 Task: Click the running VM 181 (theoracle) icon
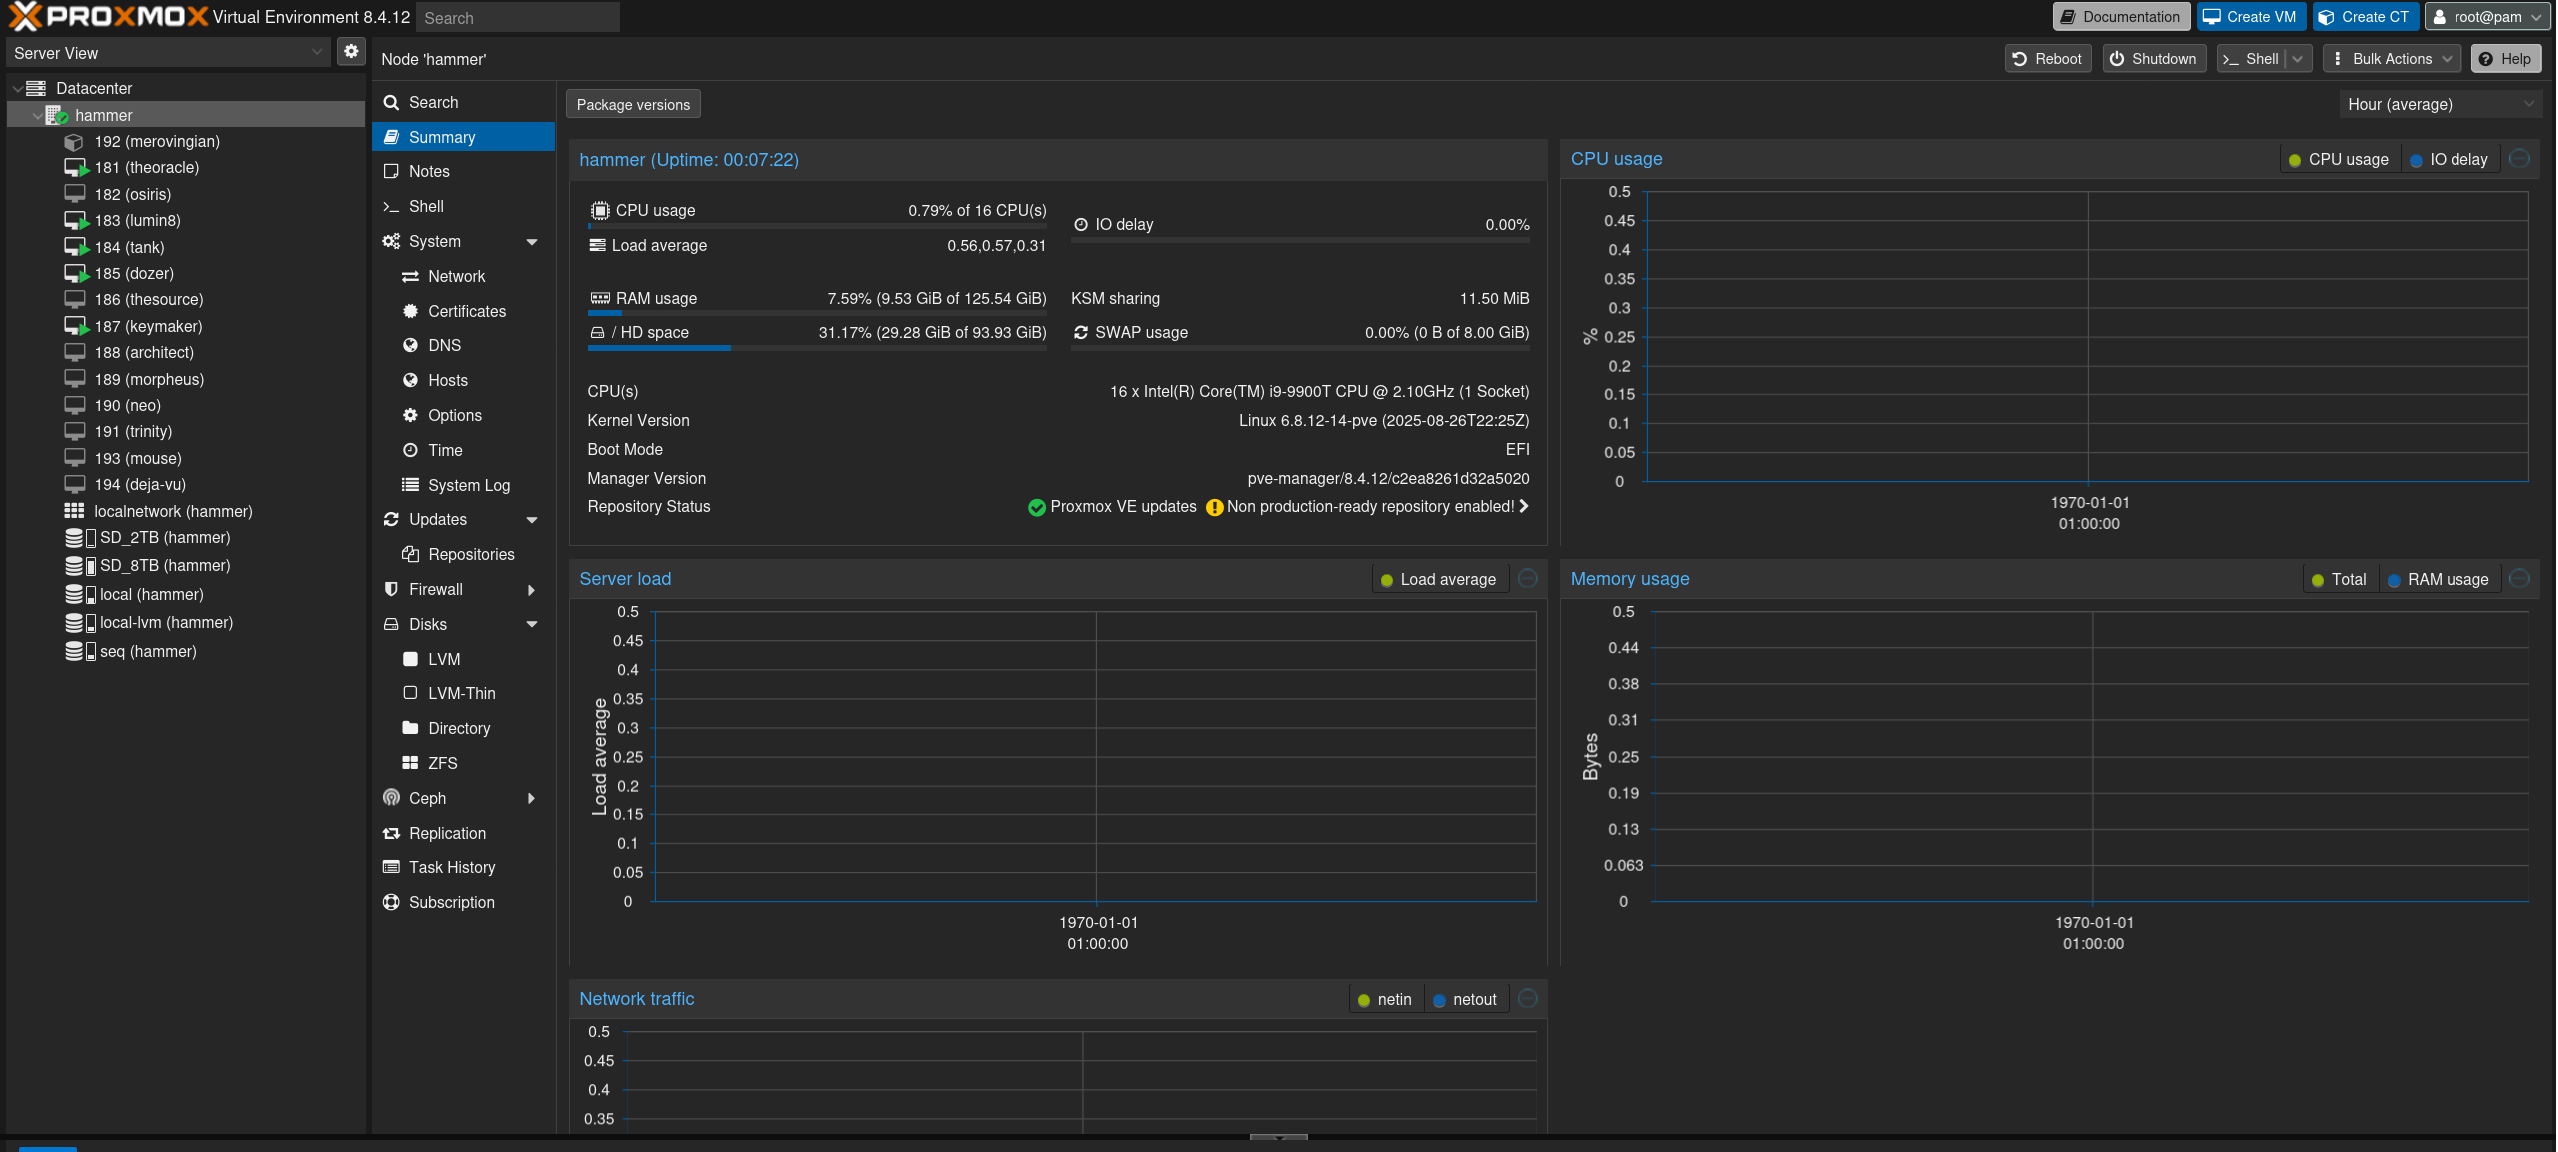click(76, 168)
